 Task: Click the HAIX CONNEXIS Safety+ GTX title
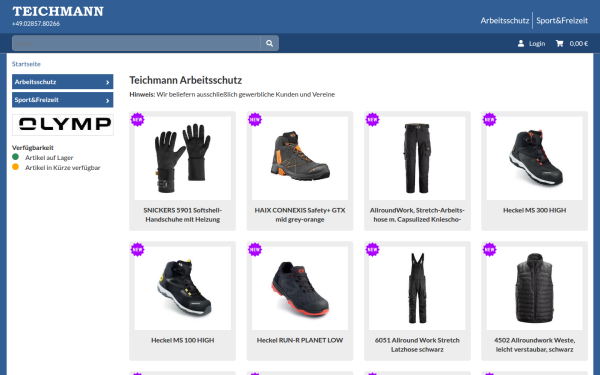[x=300, y=215]
